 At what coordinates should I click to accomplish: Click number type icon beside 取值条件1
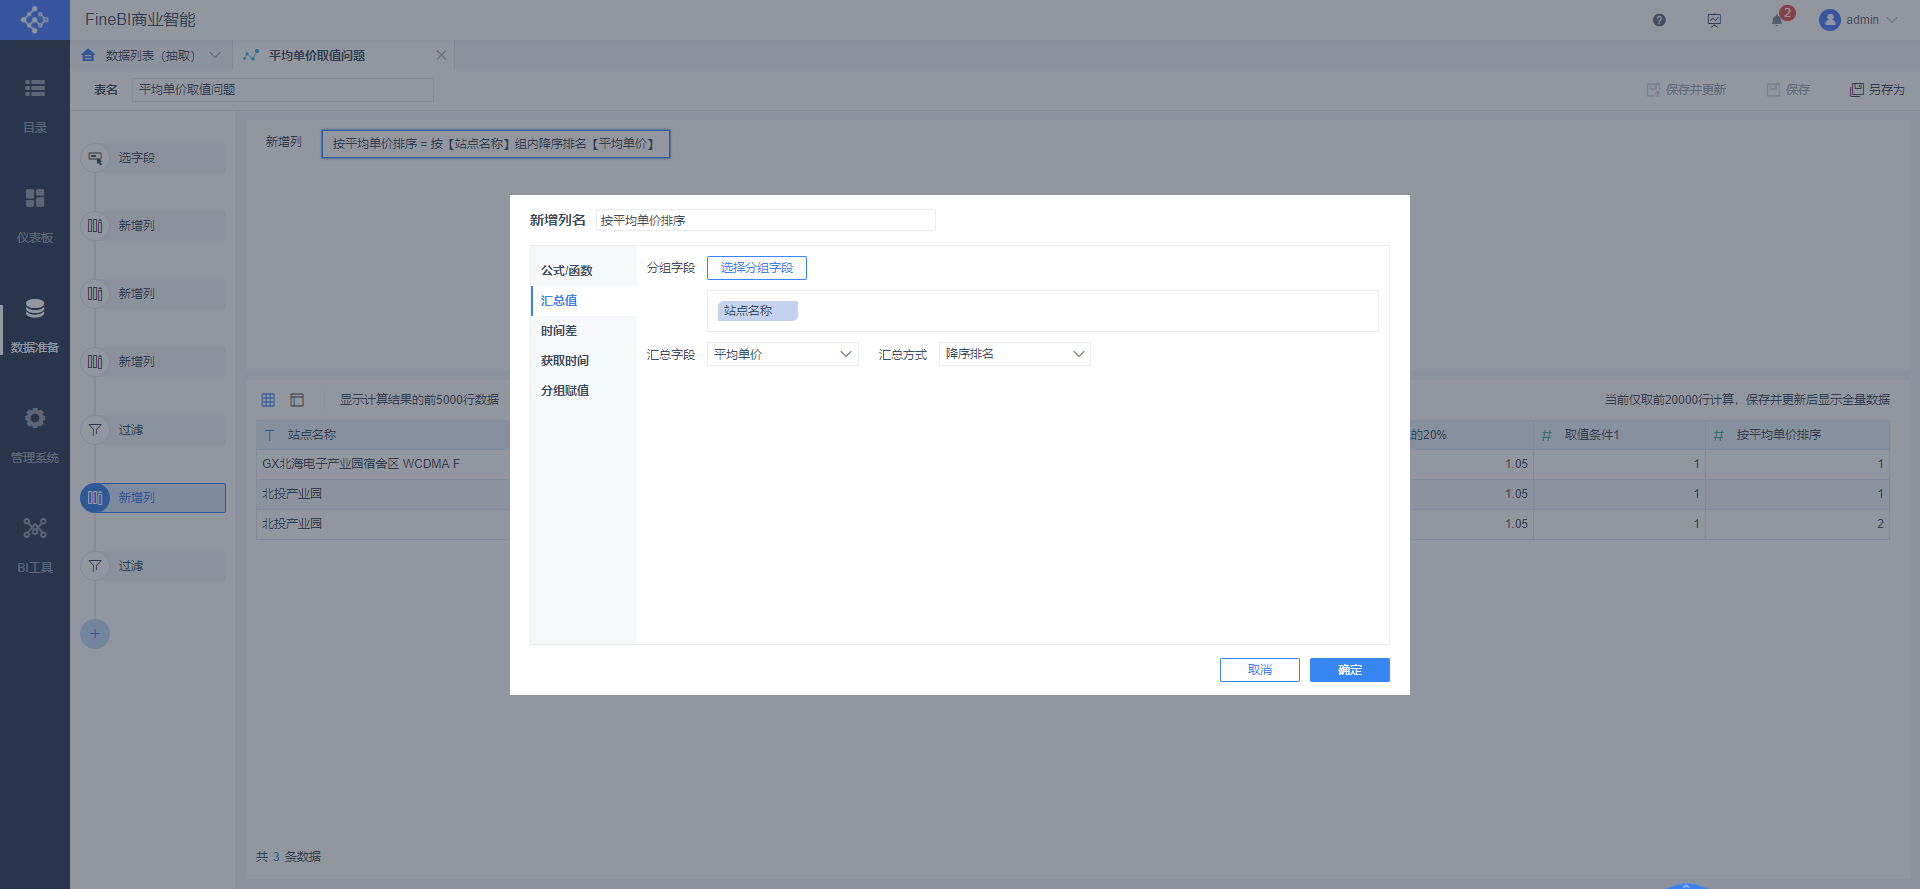pyautogui.click(x=1546, y=435)
